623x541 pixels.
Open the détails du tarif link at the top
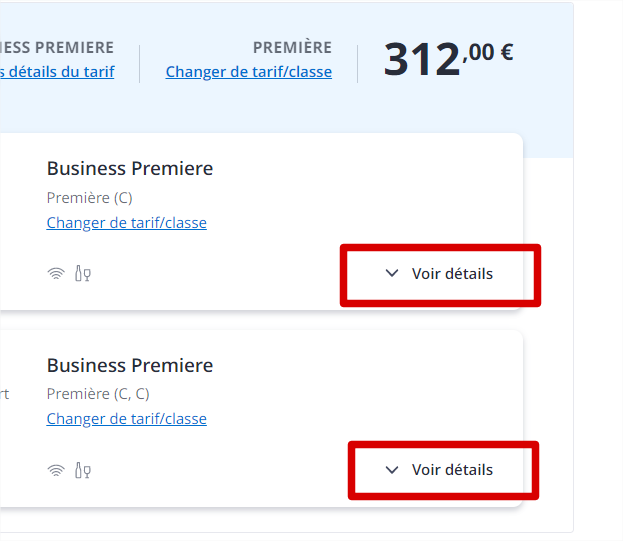(57, 72)
